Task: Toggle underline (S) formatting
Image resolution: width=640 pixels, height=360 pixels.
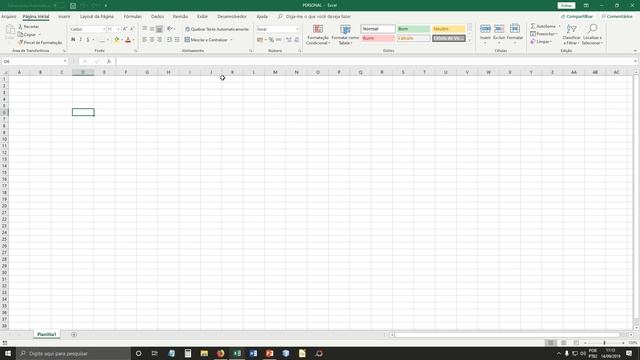Action: coord(88,40)
